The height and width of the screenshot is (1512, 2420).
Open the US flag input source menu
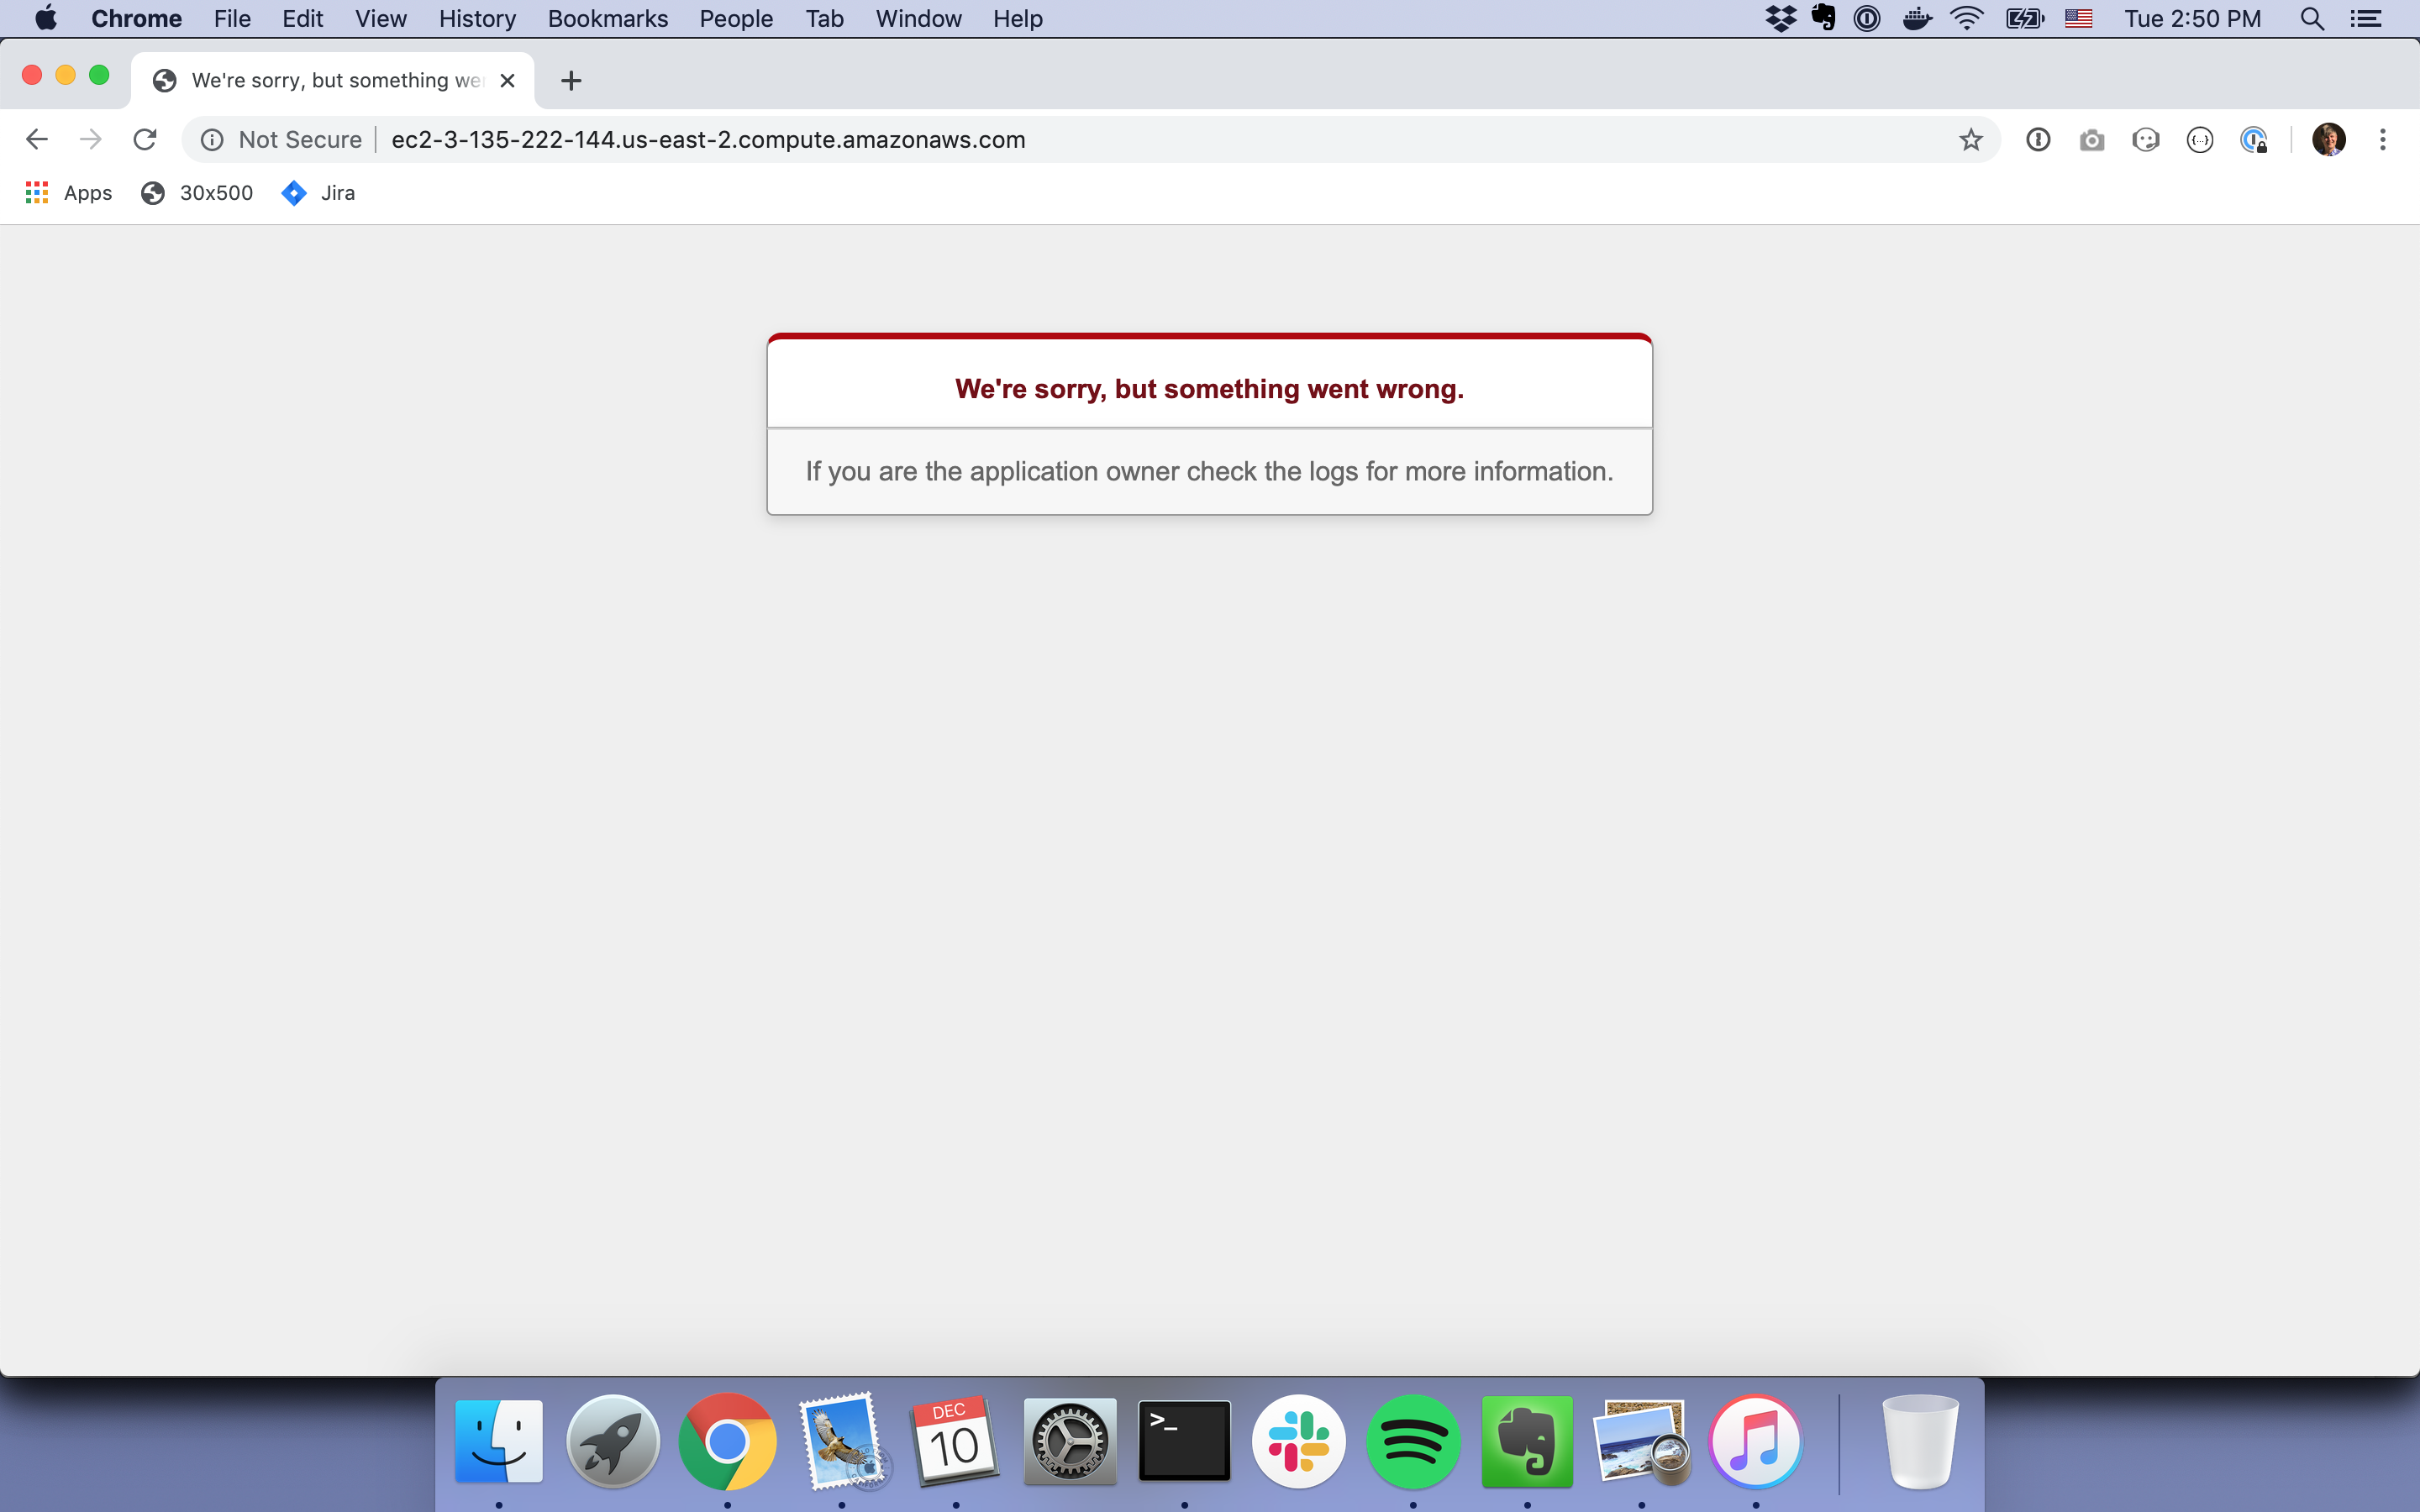pos(2079,19)
